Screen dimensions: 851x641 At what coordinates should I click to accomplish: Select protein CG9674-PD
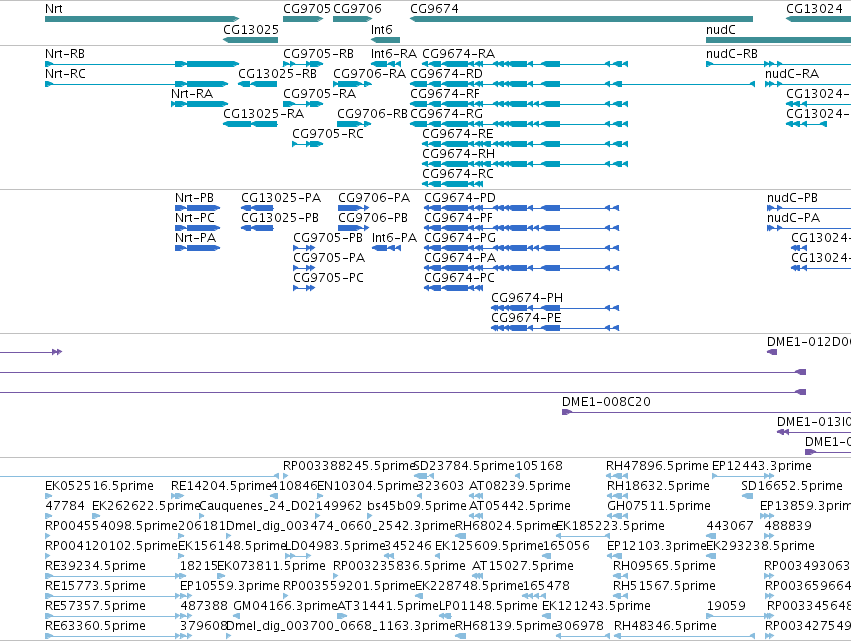[460, 198]
